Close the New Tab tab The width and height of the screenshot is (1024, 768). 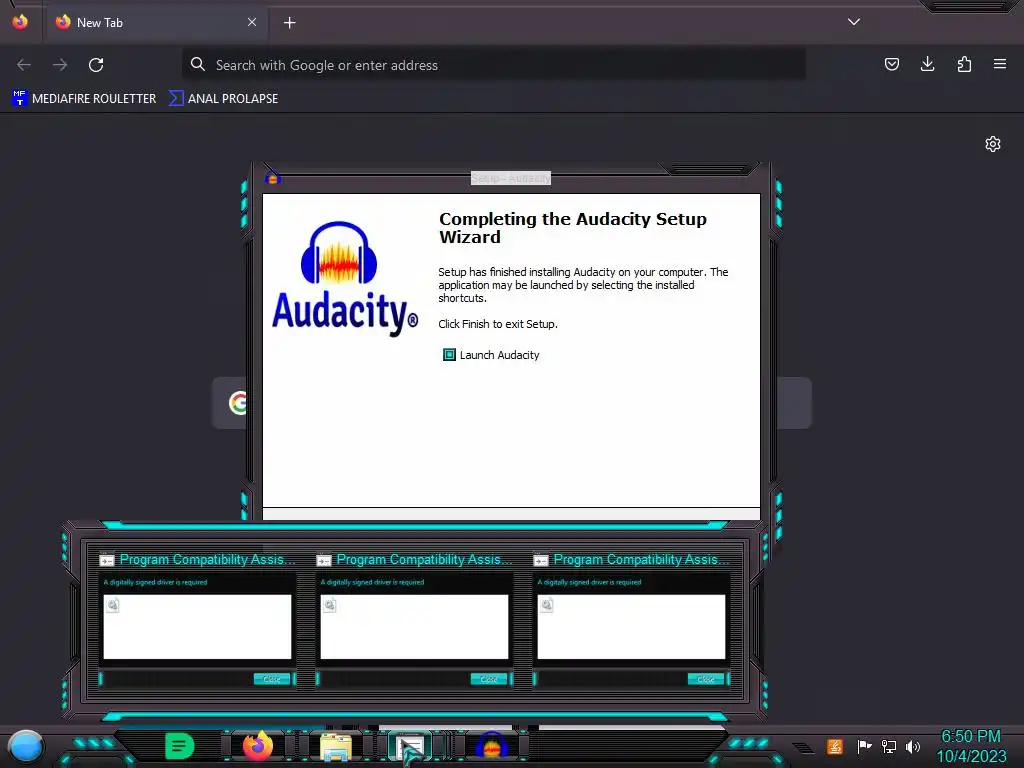(252, 22)
